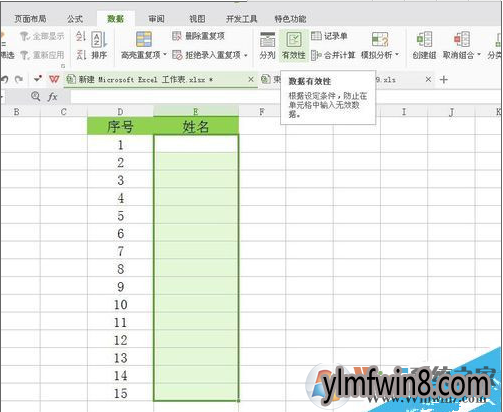Click the 创建组 create group icon

[x=424, y=39]
